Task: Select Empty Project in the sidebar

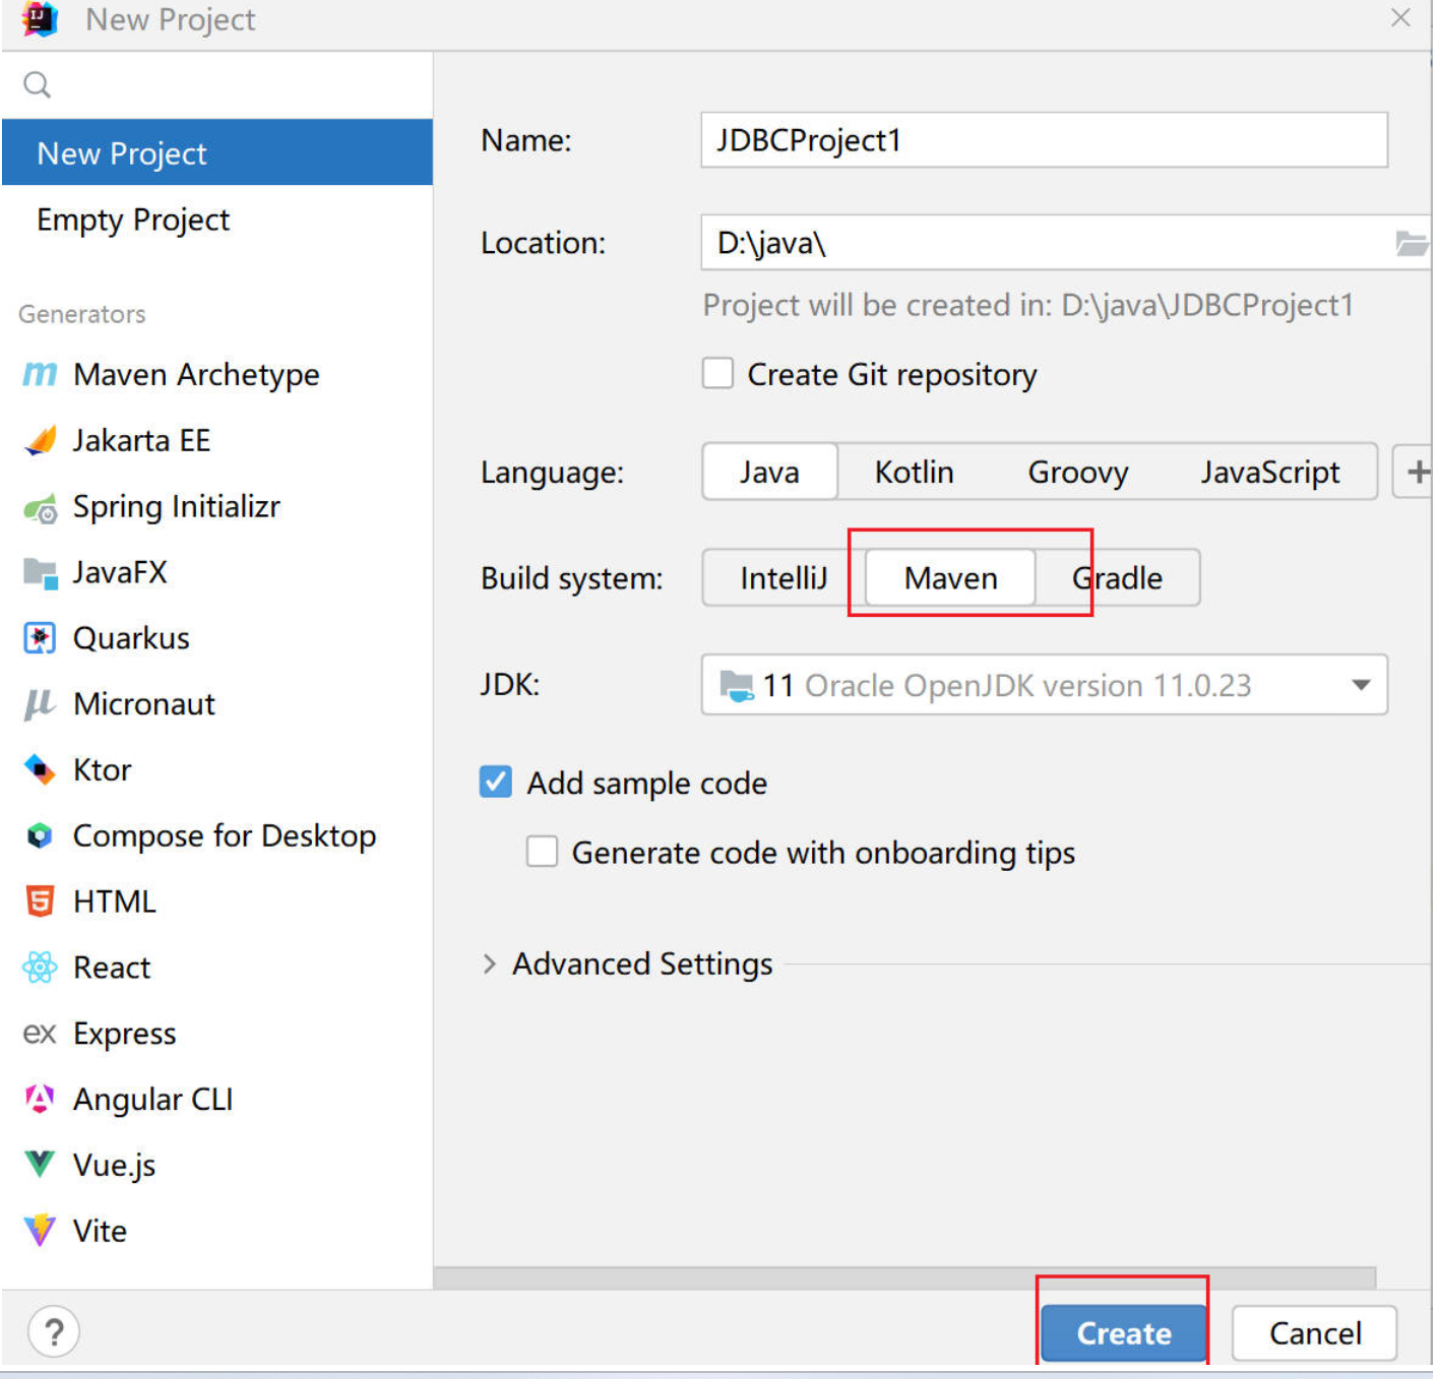Action: click(x=217, y=219)
